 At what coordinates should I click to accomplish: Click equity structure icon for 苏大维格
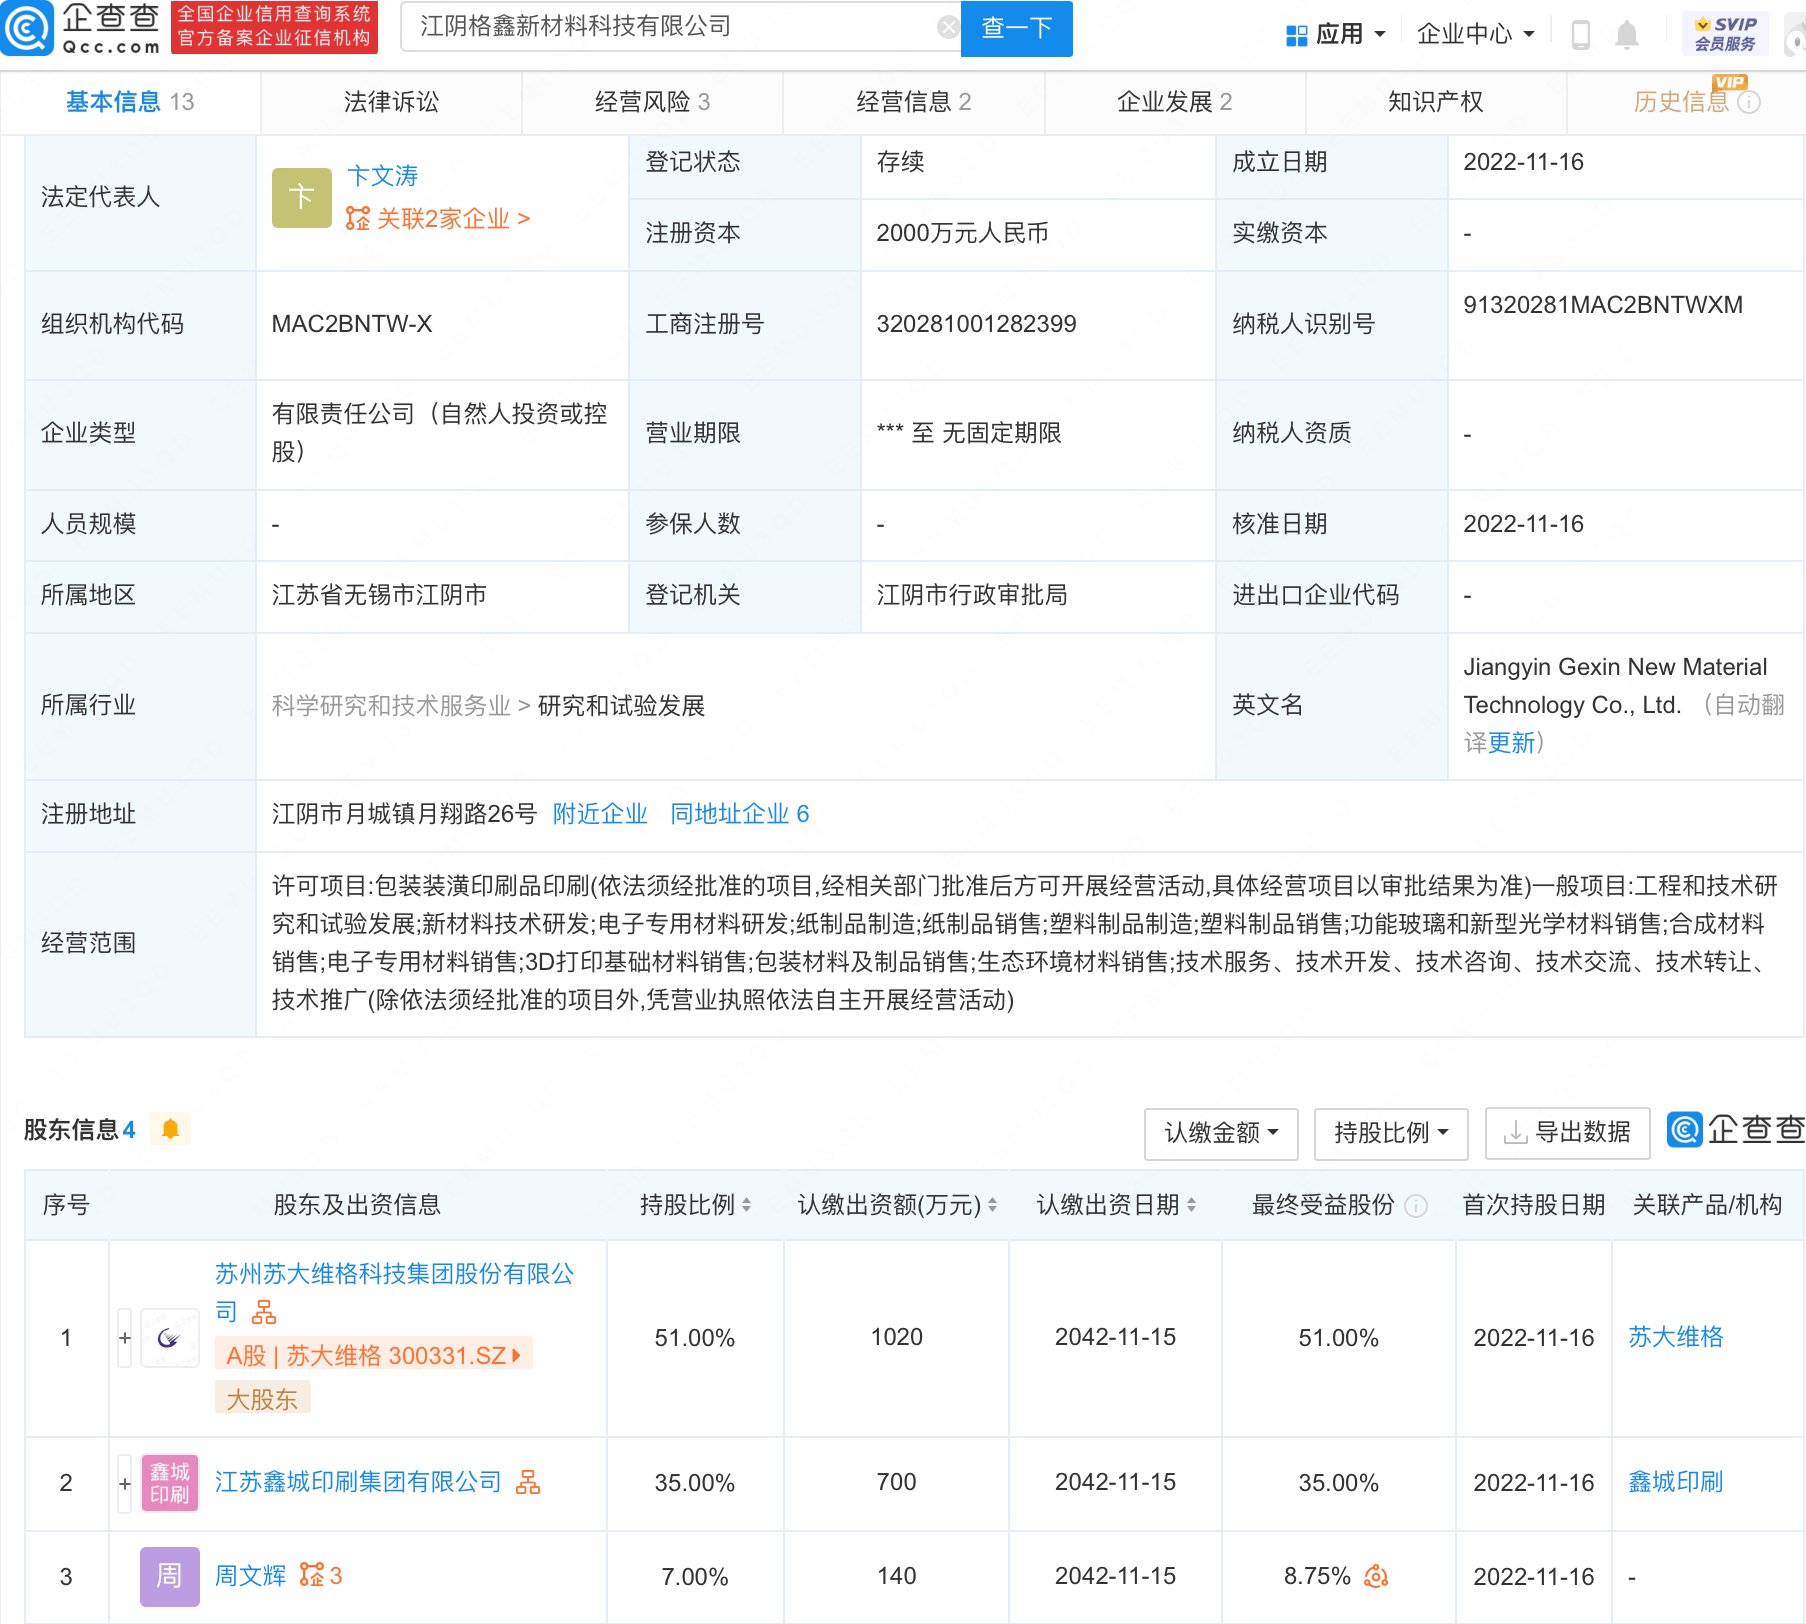click(x=264, y=1312)
